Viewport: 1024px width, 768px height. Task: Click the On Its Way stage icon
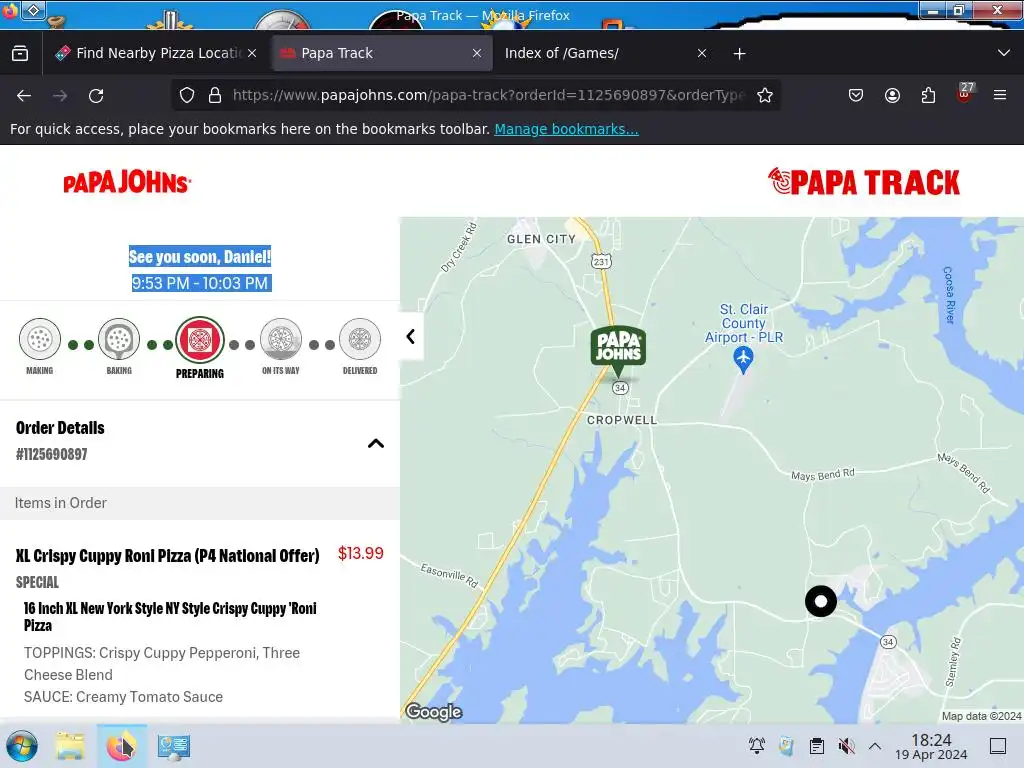point(281,339)
